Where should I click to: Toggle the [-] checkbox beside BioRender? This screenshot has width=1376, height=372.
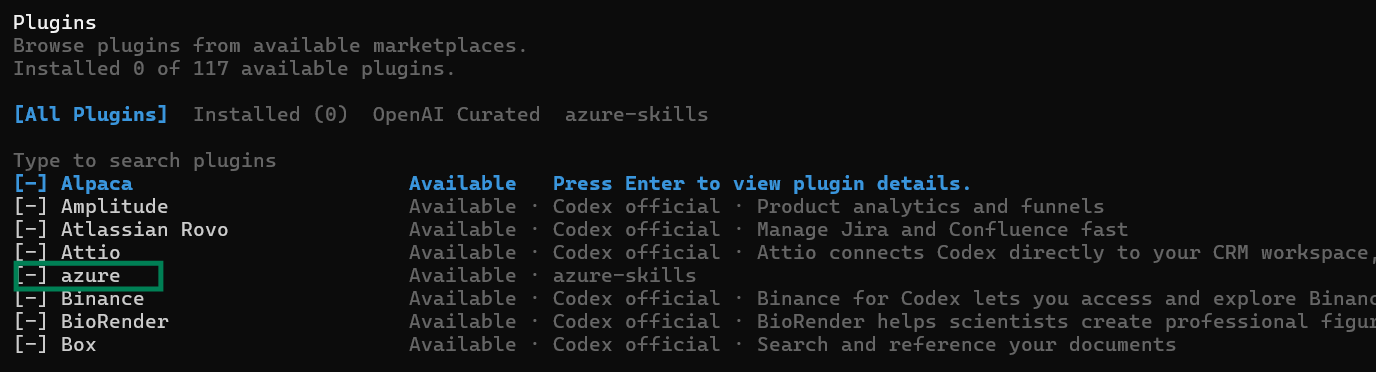pyautogui.click(x=31, y=322)
